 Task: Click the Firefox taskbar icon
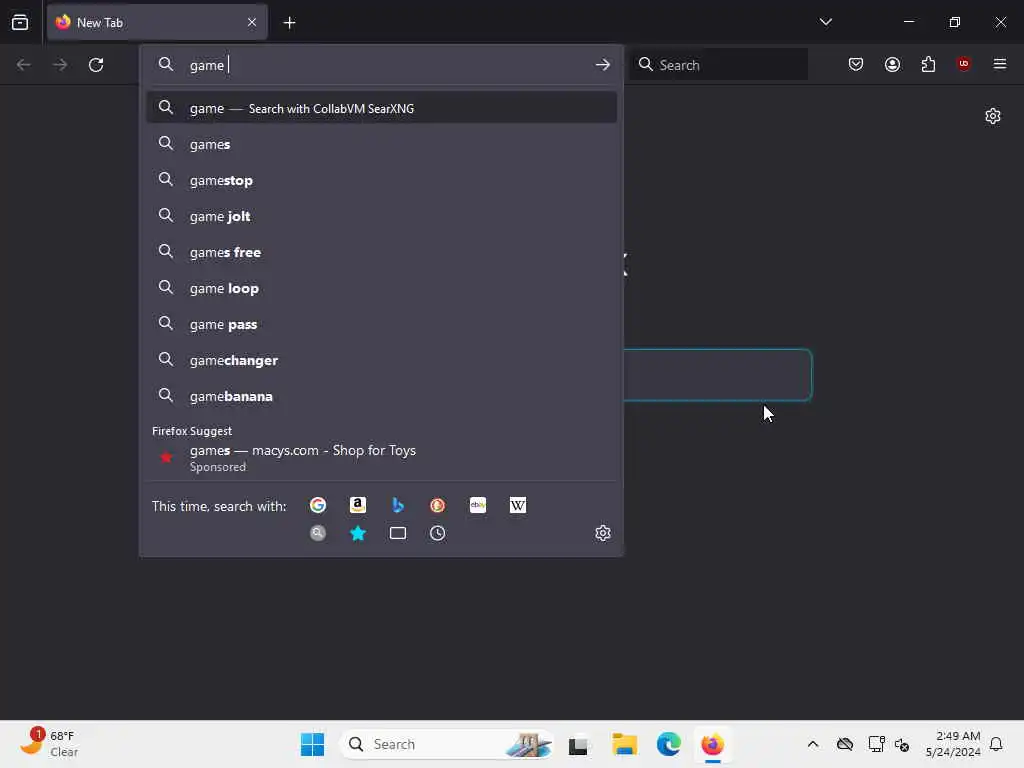click(x=712, y=744)
